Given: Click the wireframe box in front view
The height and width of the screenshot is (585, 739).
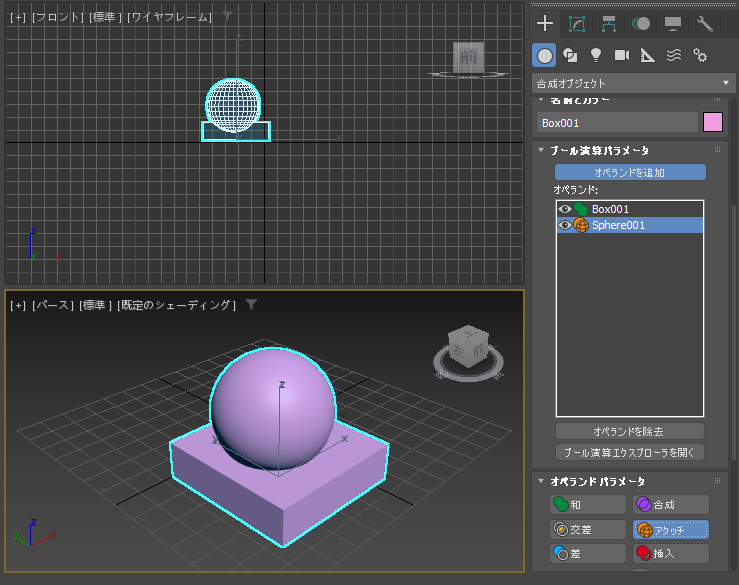Looking at the screenshot, I should [x=236, y=134].
